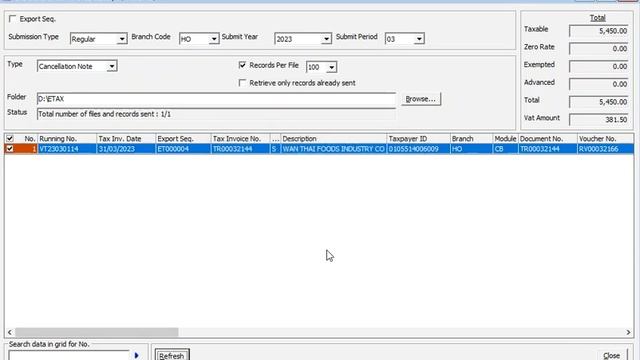Click the Document No. column header
The width and height of the screenshot is (640, 360).
548,139
